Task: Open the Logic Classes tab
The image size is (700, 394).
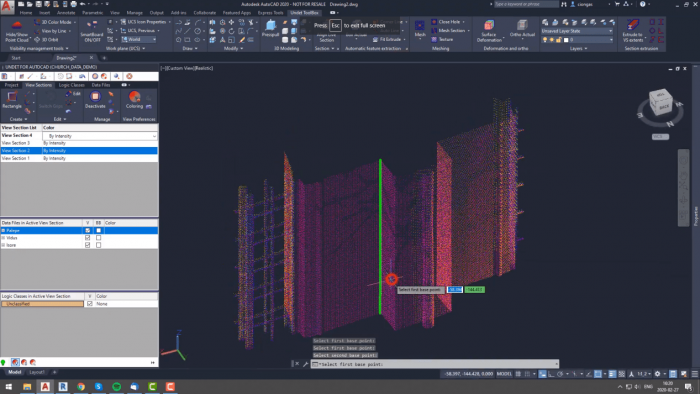Action: (71, 85)
